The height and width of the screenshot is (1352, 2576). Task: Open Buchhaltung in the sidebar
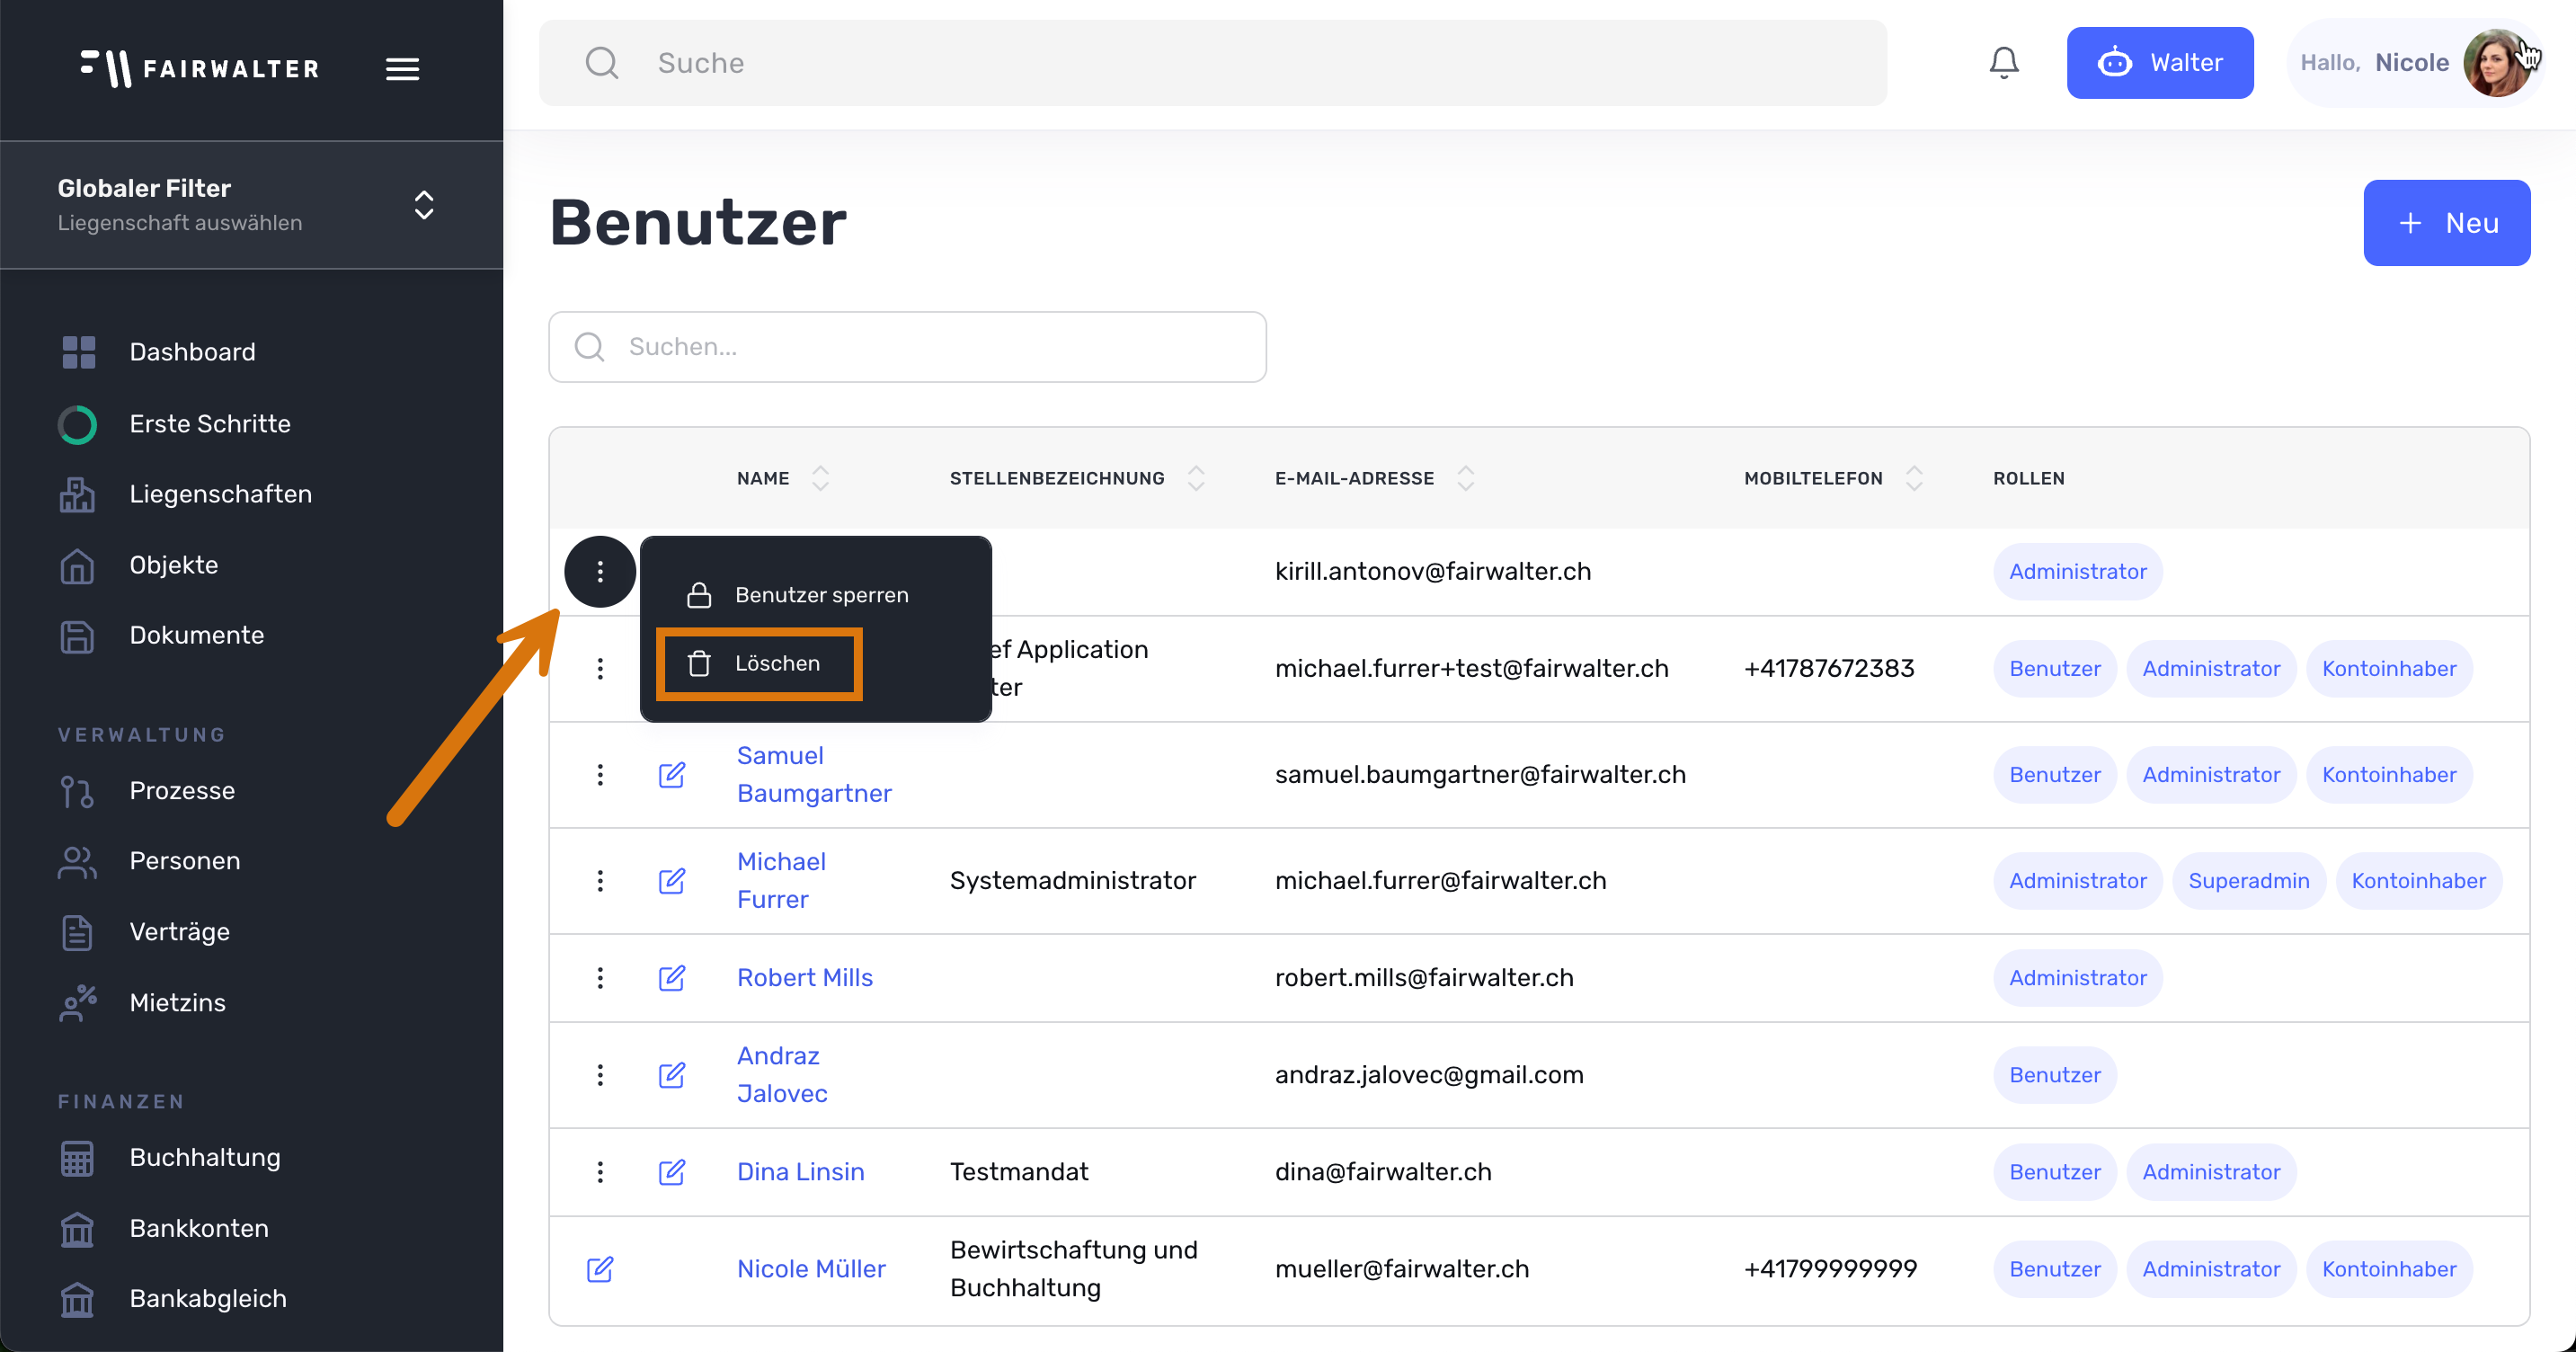click(x=205, y=1158)
